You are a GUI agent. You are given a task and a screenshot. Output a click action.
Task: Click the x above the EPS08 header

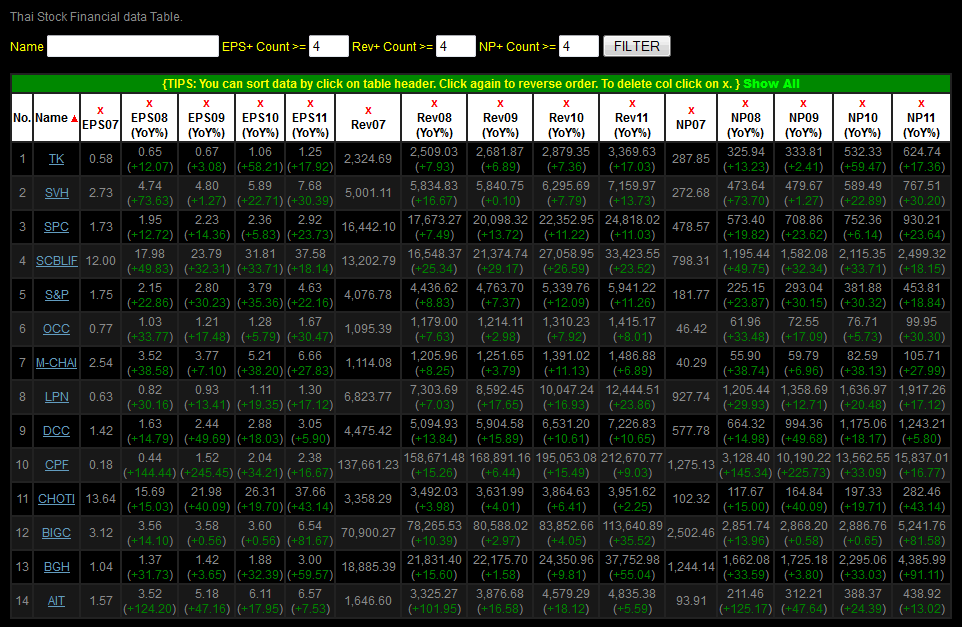click(x=149, y=103)
